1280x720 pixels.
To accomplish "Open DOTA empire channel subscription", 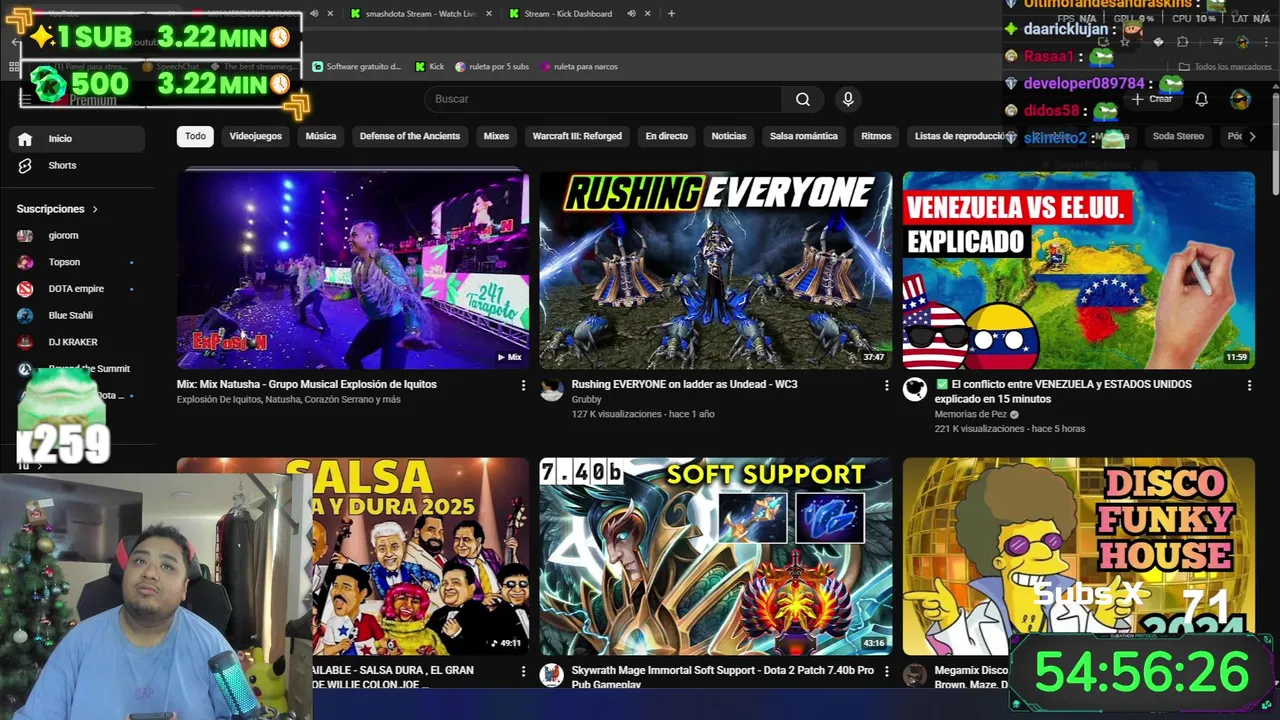I will coord(78,289).
